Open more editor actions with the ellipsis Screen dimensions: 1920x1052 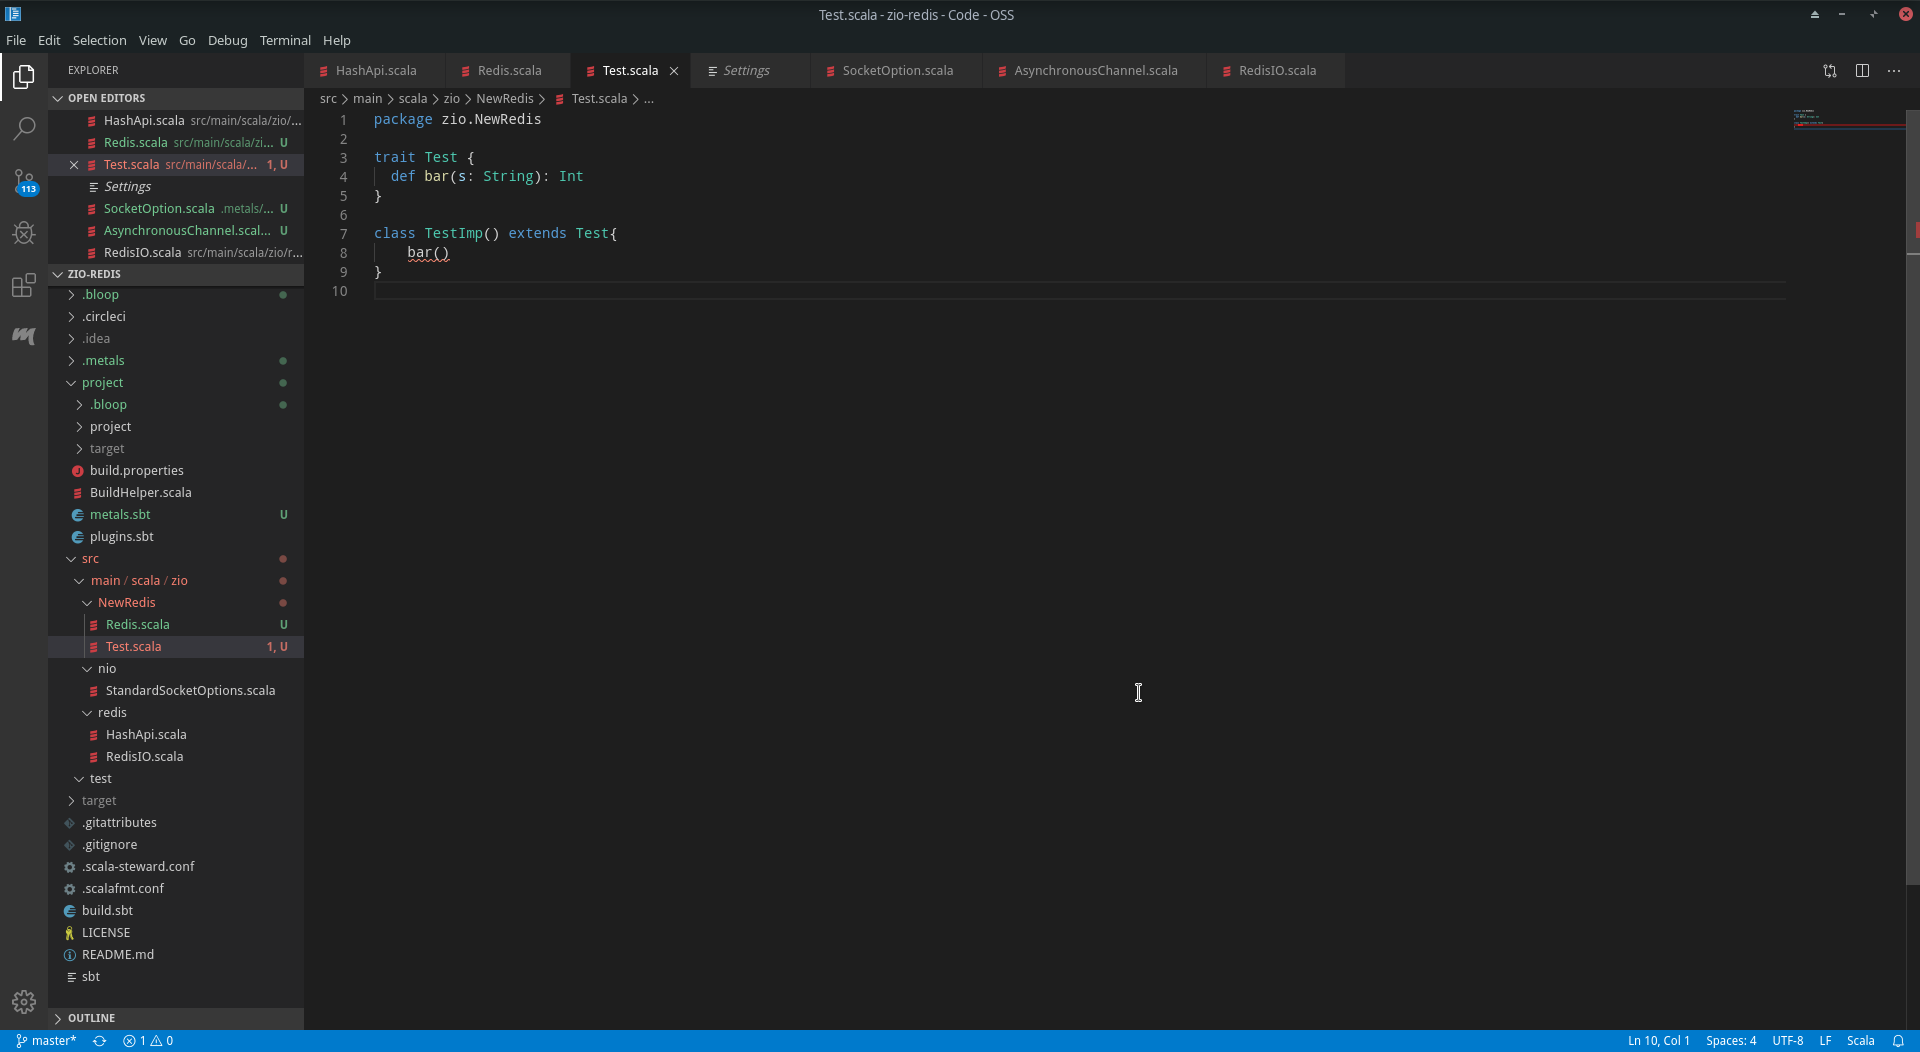tap(1896, 70)
